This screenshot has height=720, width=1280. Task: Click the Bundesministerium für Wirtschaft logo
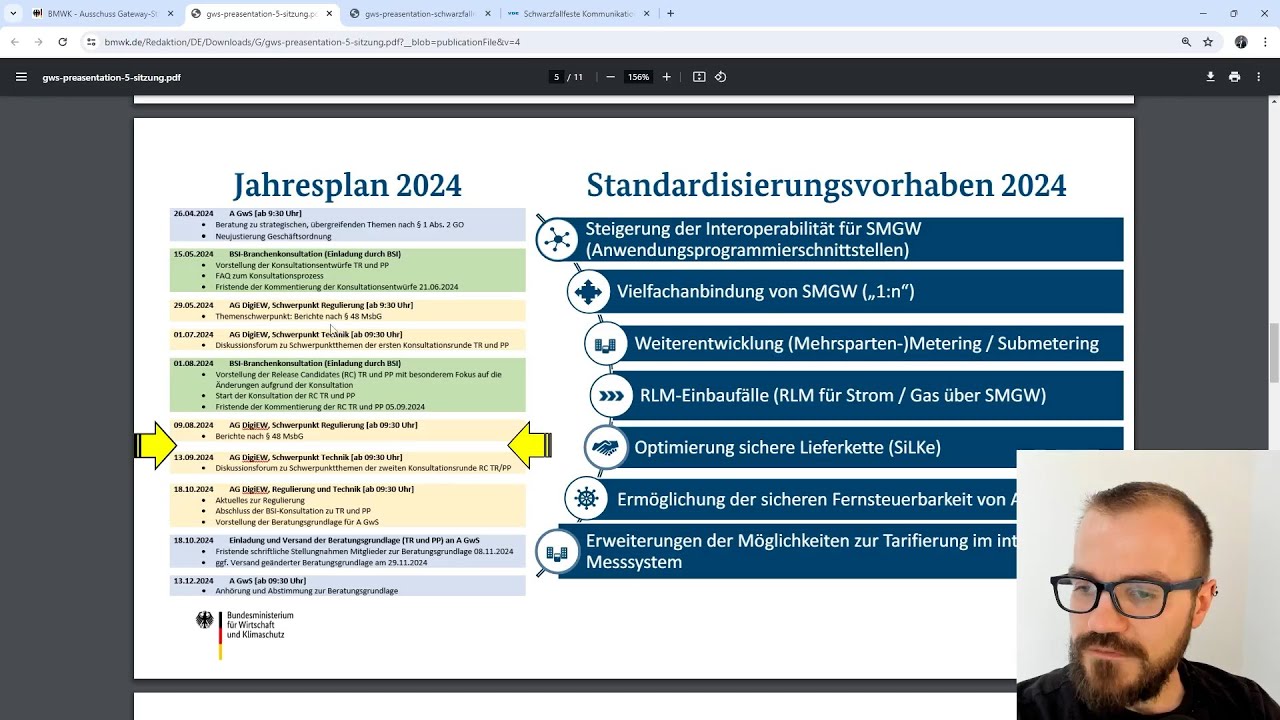coord(245,634)
